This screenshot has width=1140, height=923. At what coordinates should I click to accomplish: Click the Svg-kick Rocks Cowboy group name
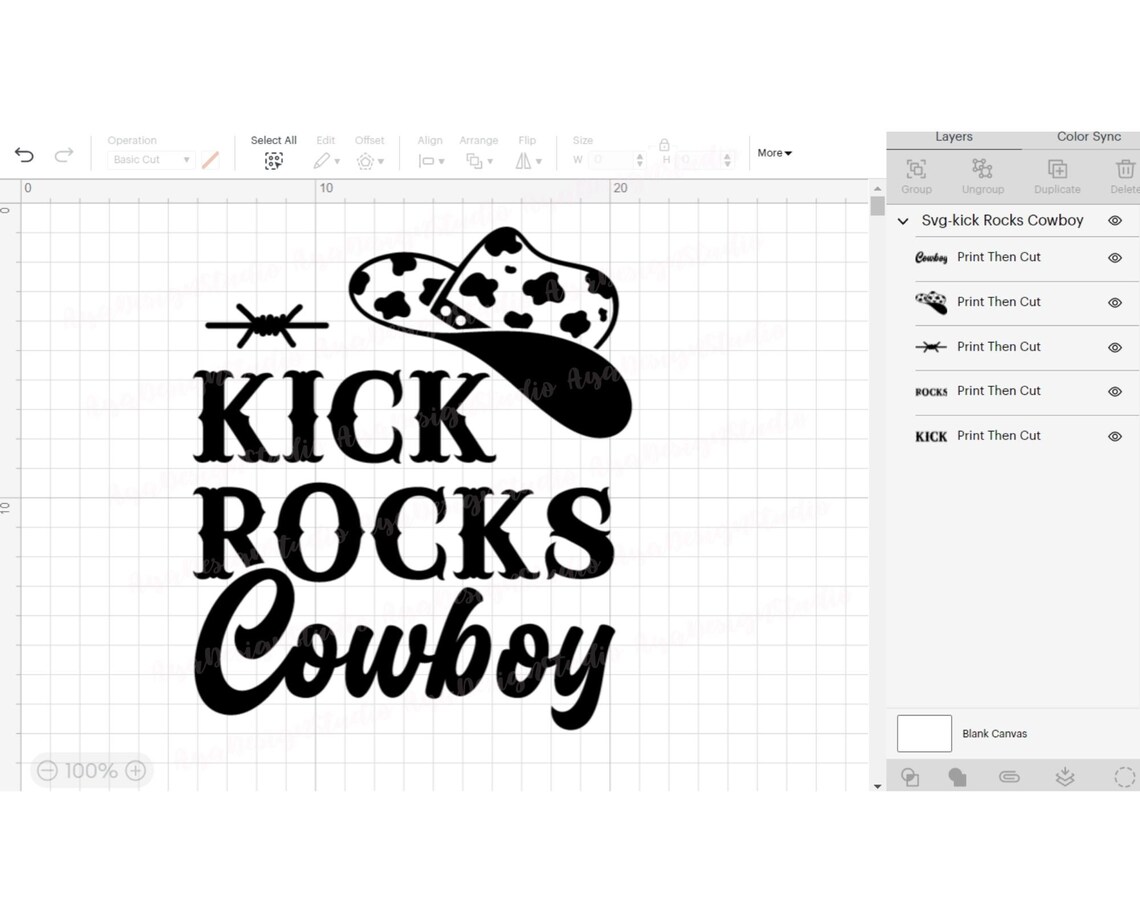1002,220
